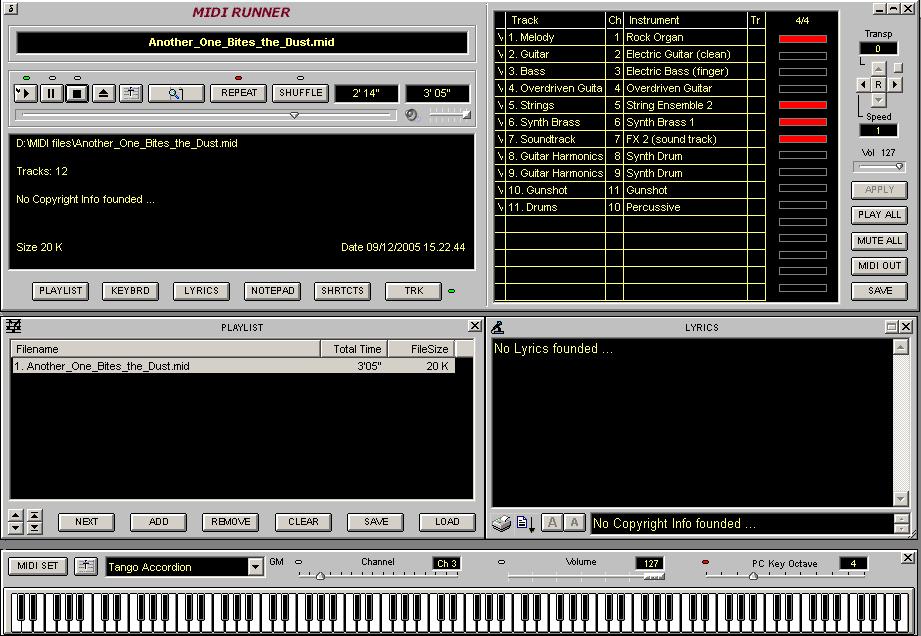
Task: Move playlist item to bottom arrow
Action: click(x=34, y=528)
